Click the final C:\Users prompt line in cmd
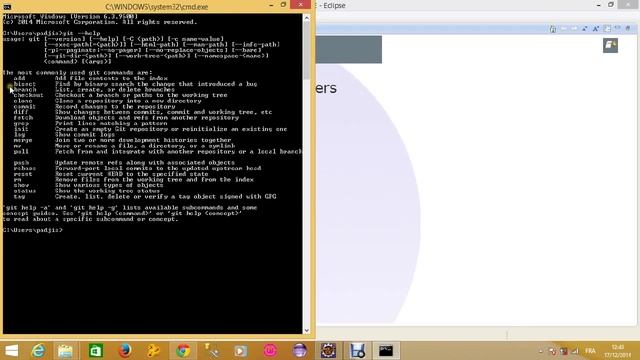 33,230
